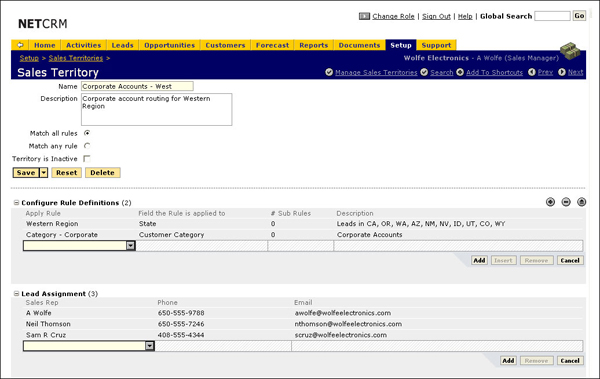The width and height of the screenshot is (600, 379).
Task: Go to Next territory link
Action: click(576, 72)
